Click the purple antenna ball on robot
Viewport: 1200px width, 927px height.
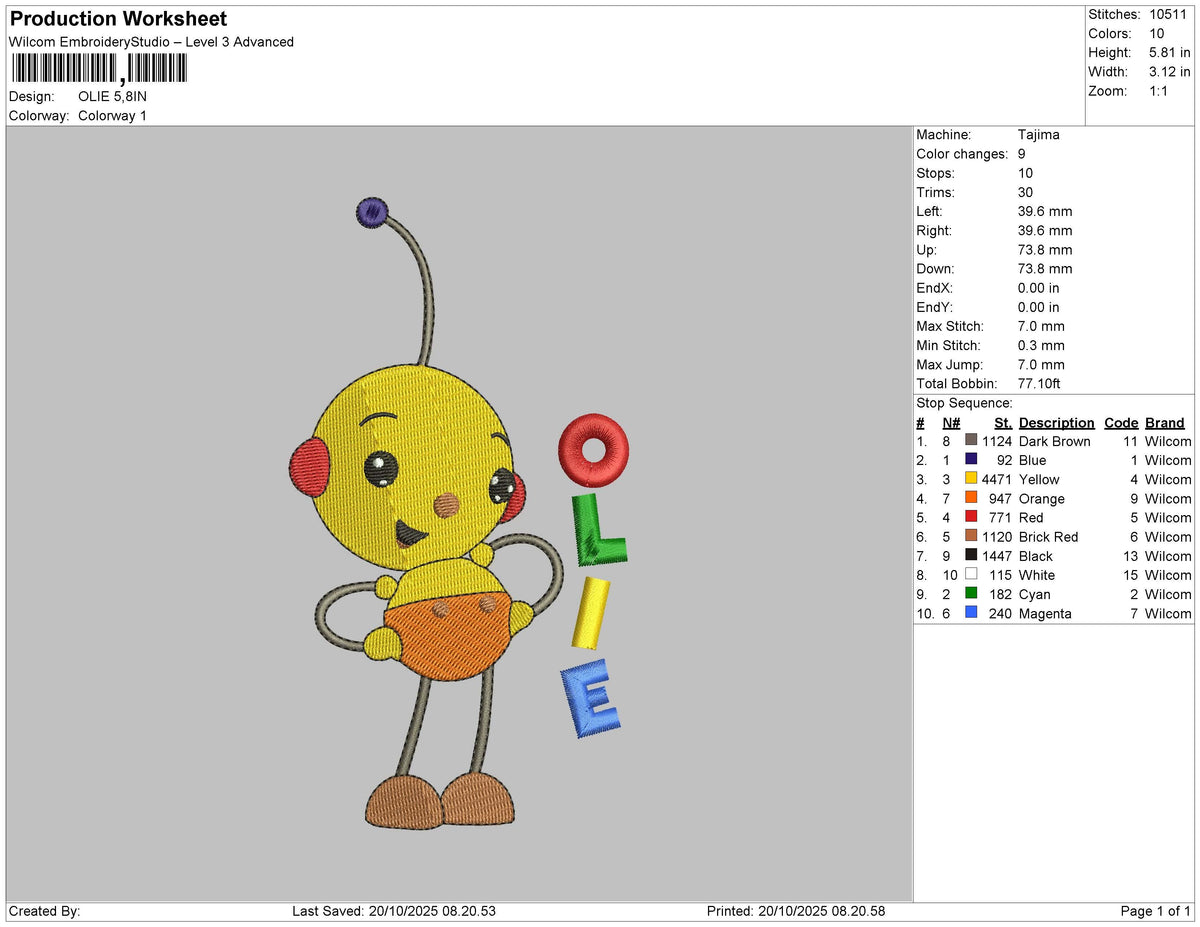tap(372, 211)
